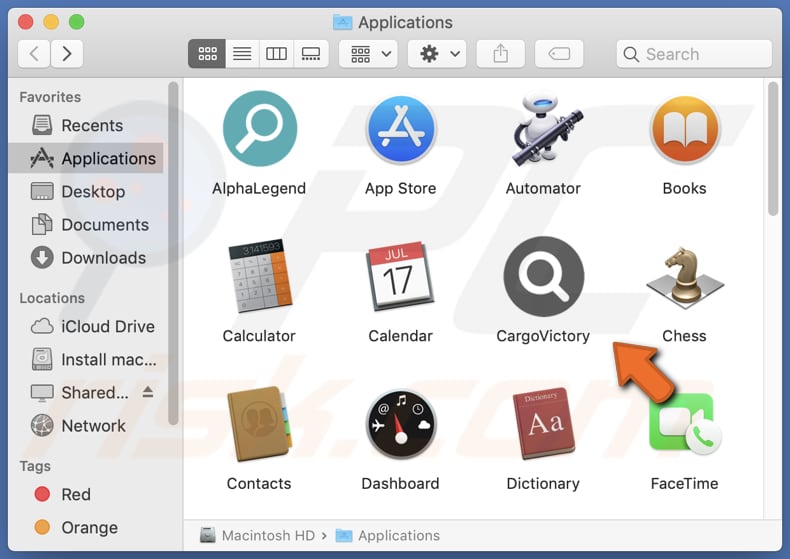Image resolution: width=790 pixels, height=559 pixels.
Task: Click the main content vertical scrollbar
Action: point(773,150)
